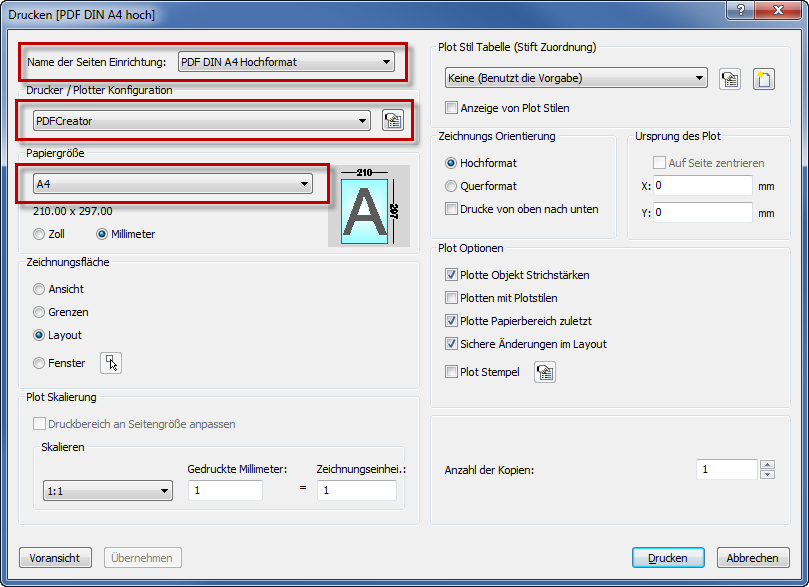Click the X origin input field
Image resolution: width=809 pixels, height=587 pixels.
tap(703, 186)
